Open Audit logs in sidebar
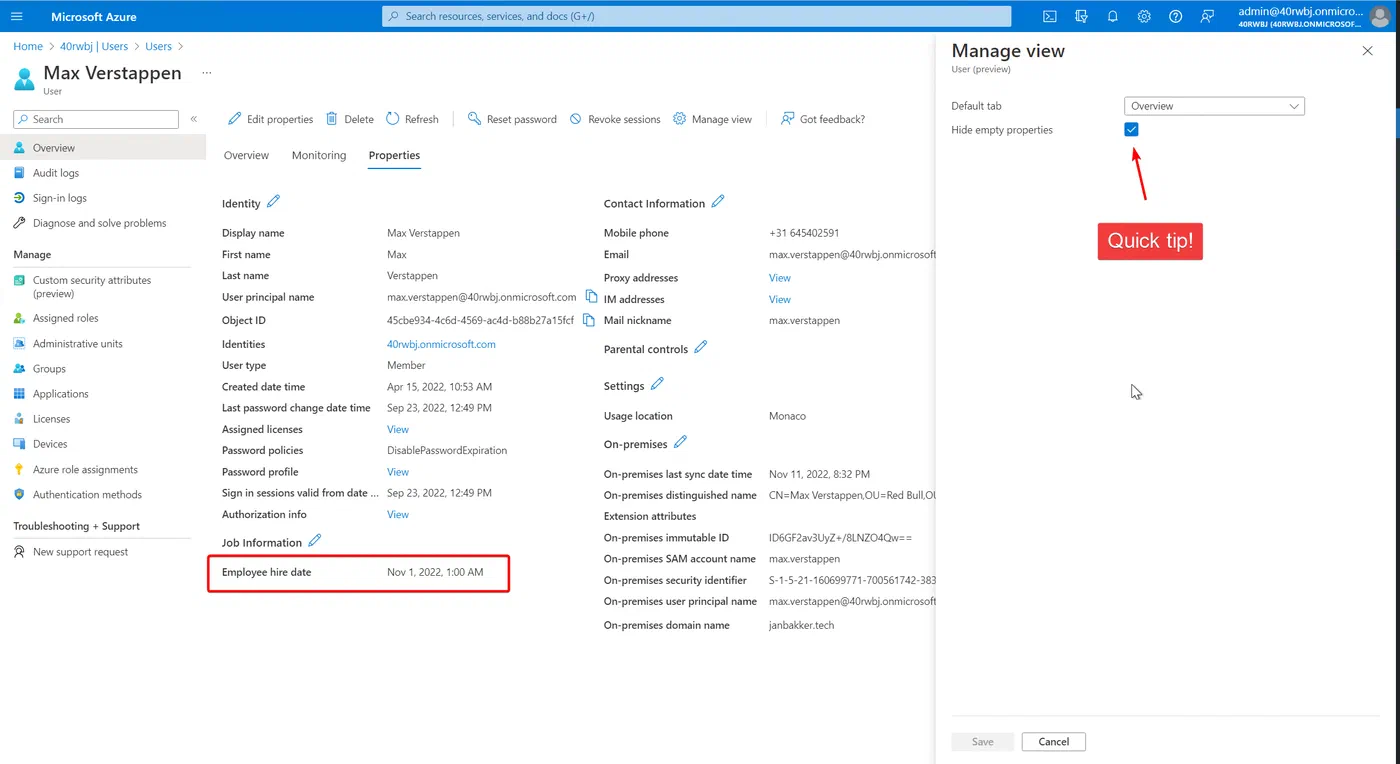This screenshot has width=1400, height=764. click(56, 173)
